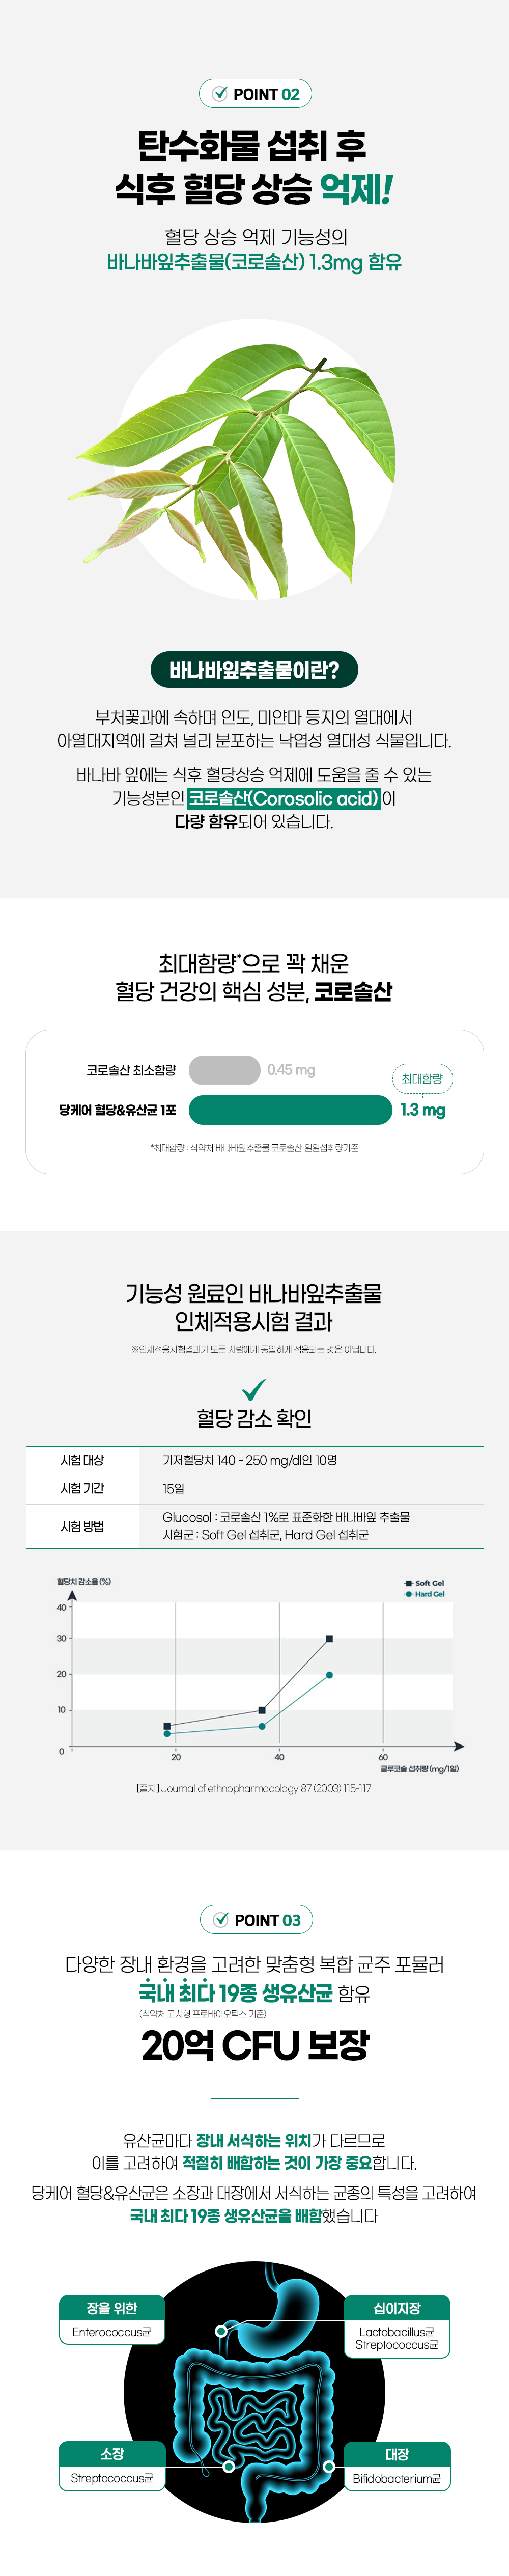Click the Soft Gel legend square marker

click(x=408, y=1583)
